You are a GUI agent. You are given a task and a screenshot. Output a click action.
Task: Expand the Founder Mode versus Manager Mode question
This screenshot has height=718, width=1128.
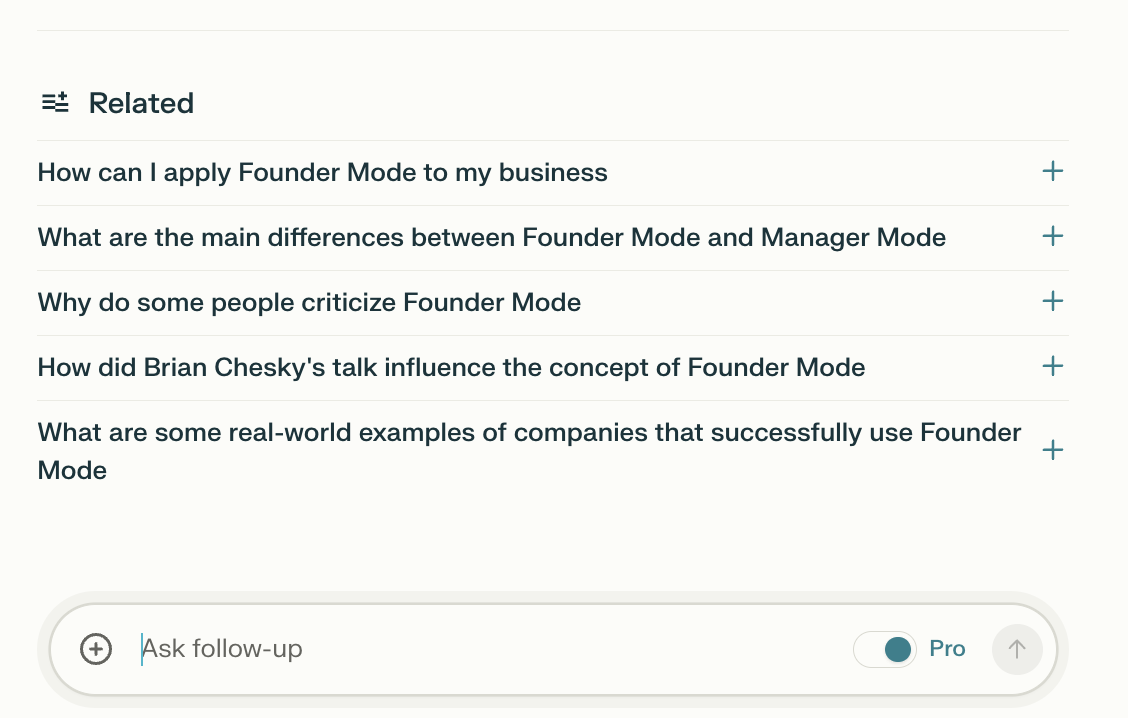(491, 237)
